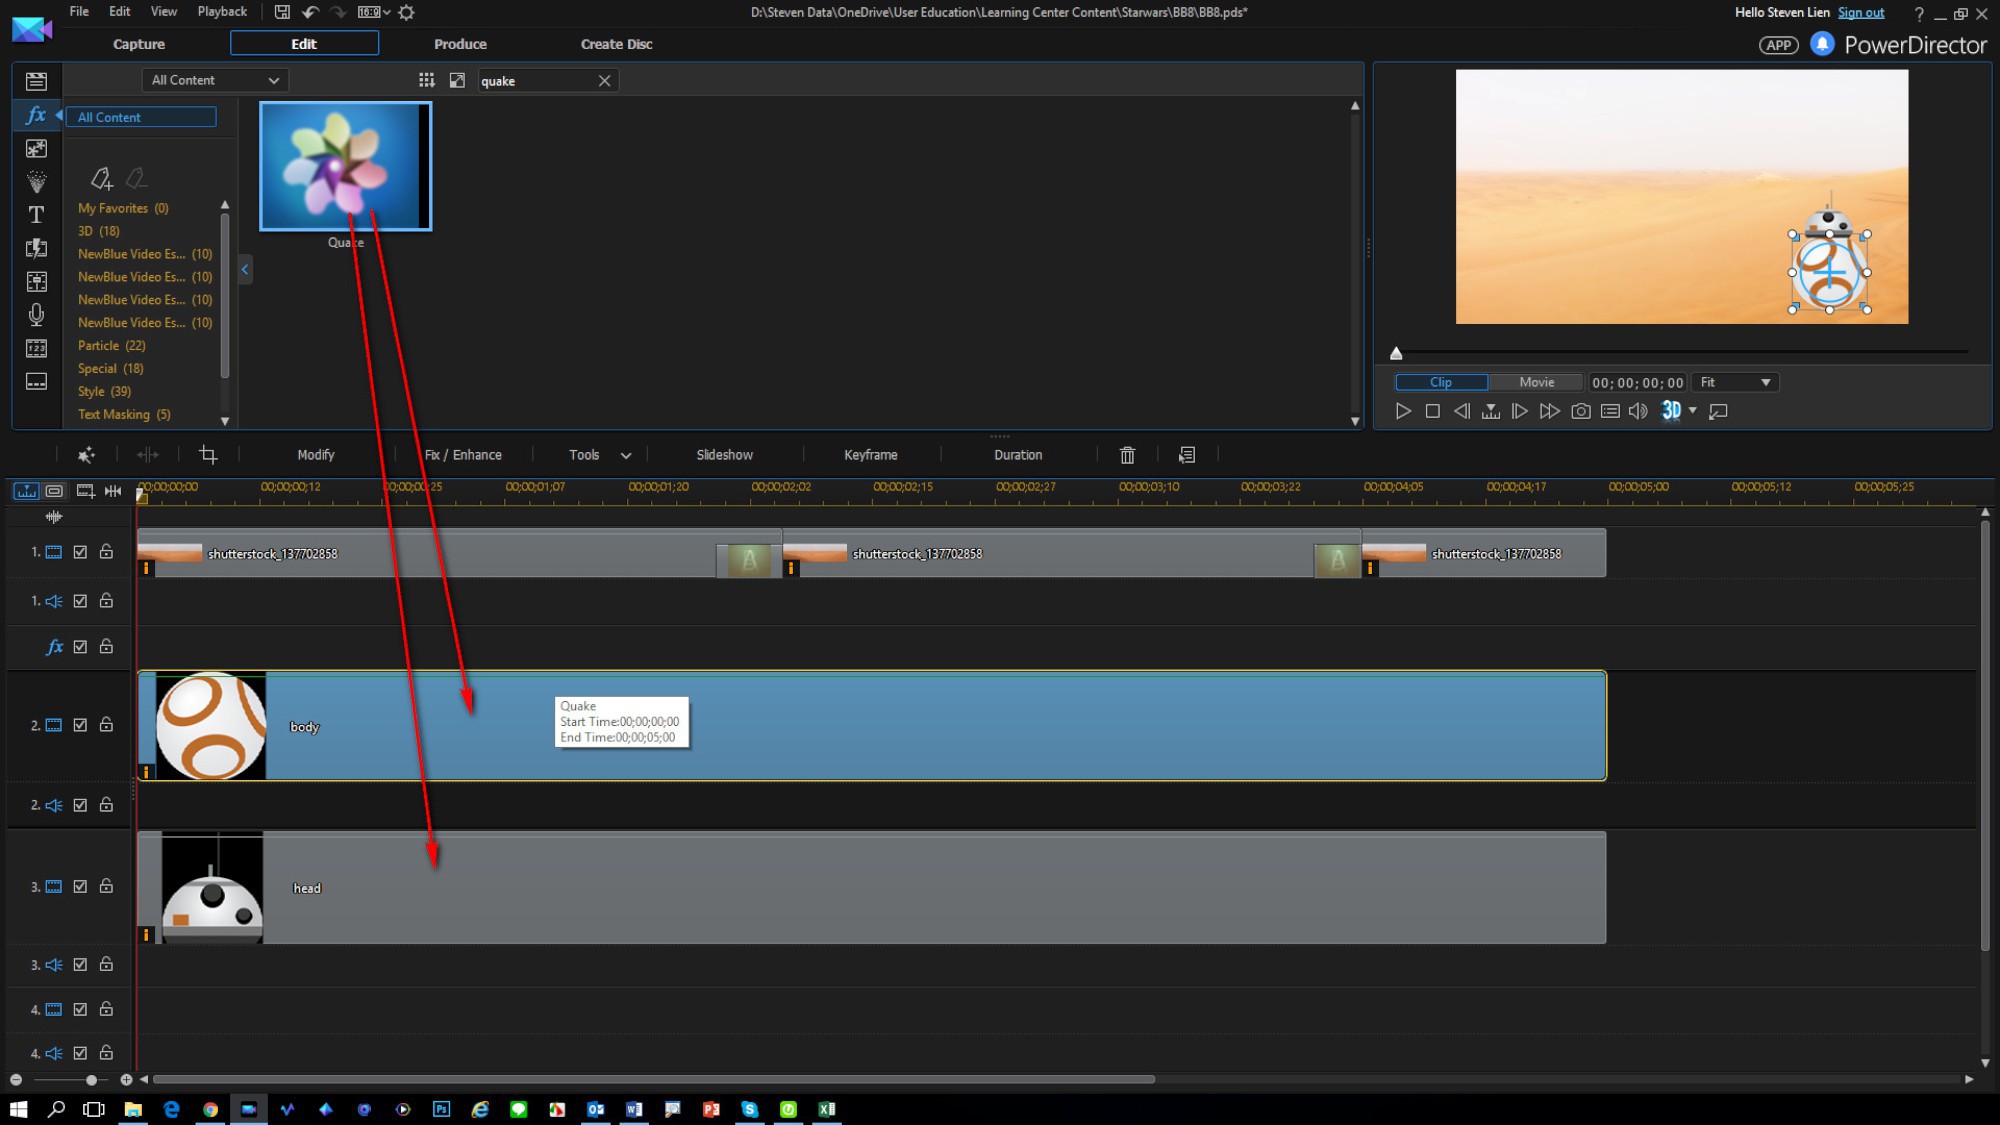2000x1125 pixels.
Task: Click the Stop button in preview
Action: 1432,411
